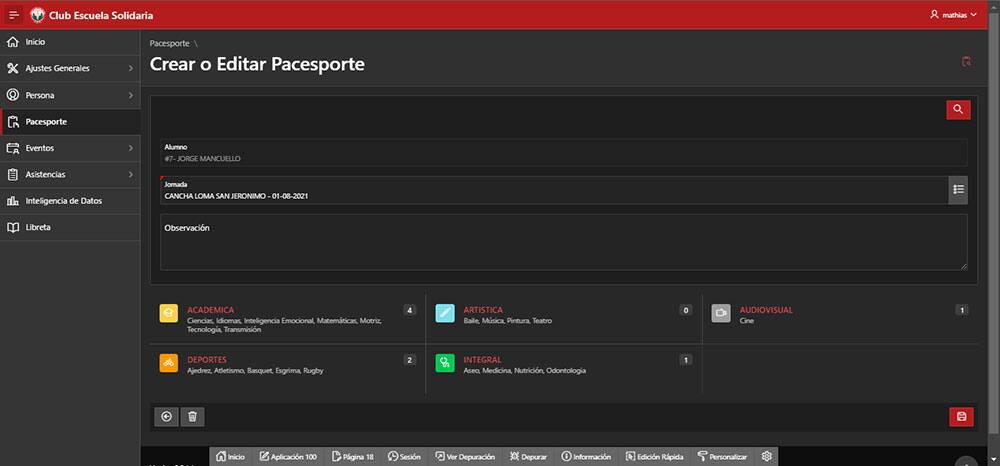
Task: Click the orange DEPORTES category icon
Action: pyautogui.click(x=168, y=363)
